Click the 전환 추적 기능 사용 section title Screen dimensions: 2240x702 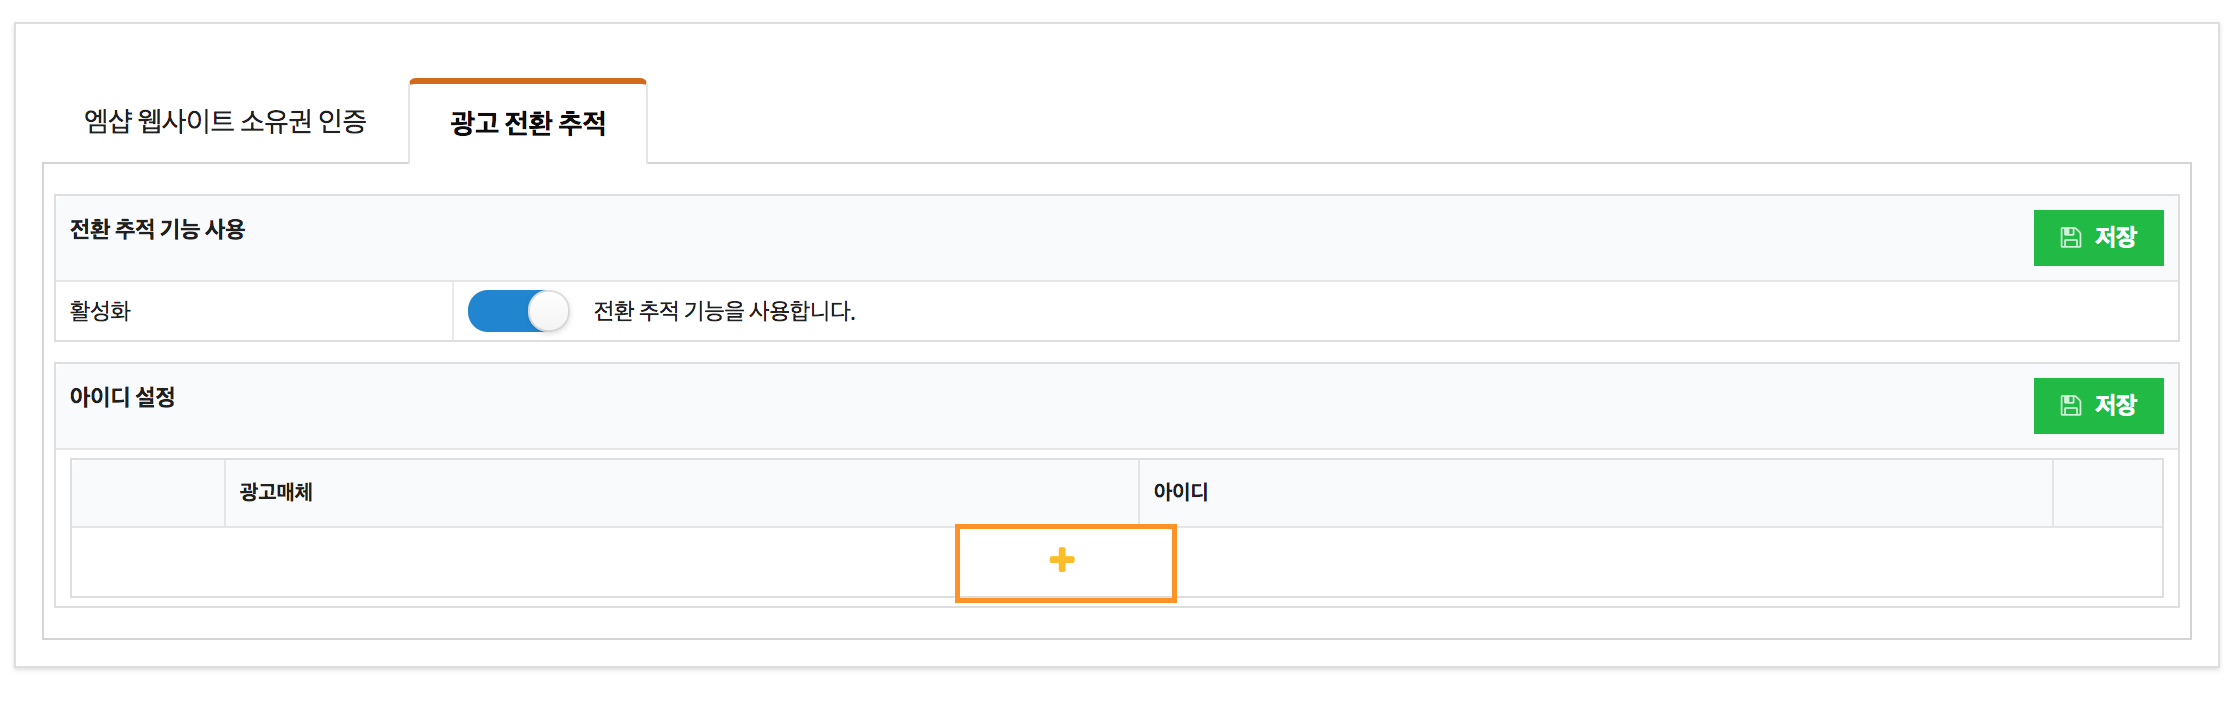tap(157, 230)
